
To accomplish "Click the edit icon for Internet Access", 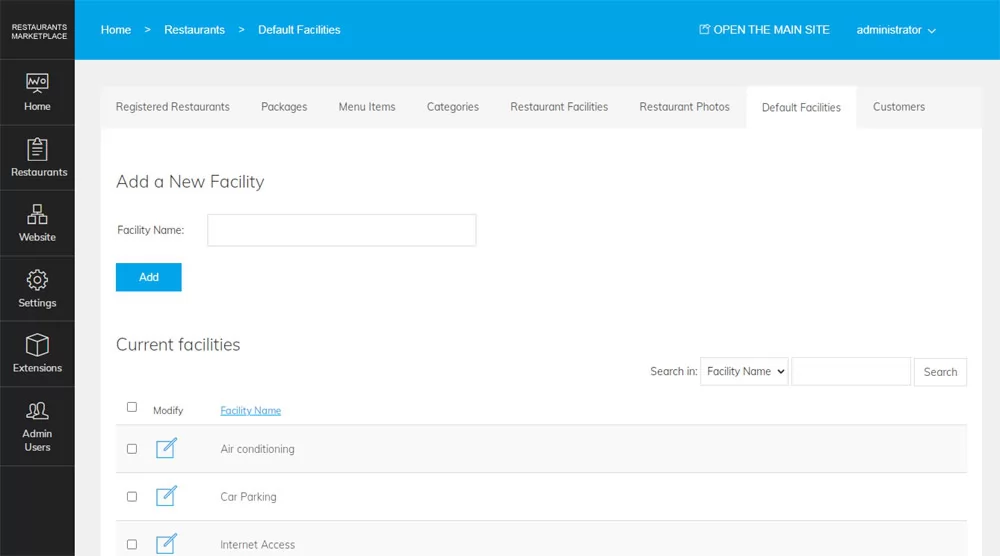I will (166, 544).
